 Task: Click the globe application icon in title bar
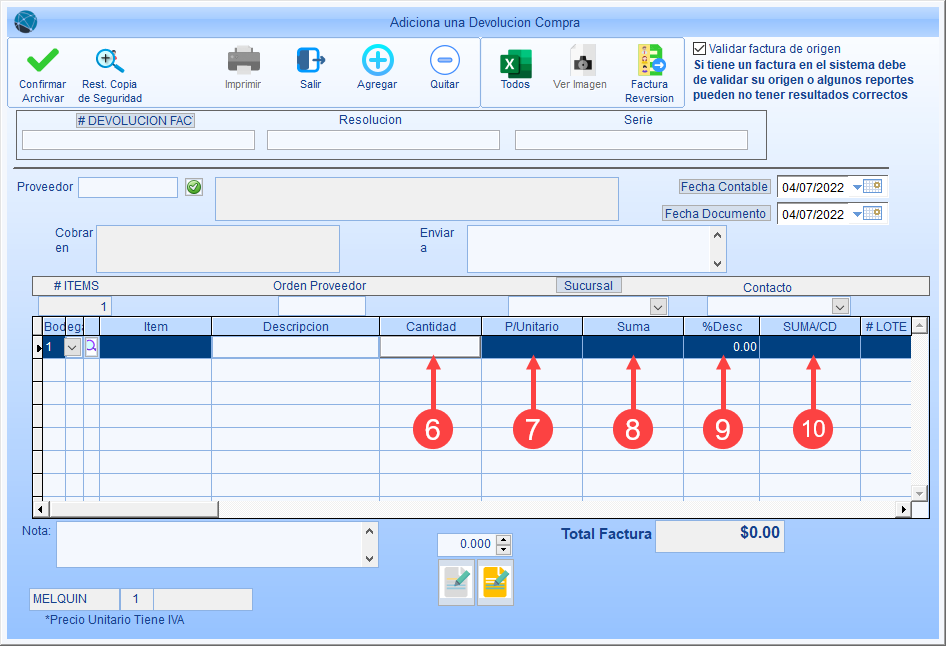click(26, 22)
